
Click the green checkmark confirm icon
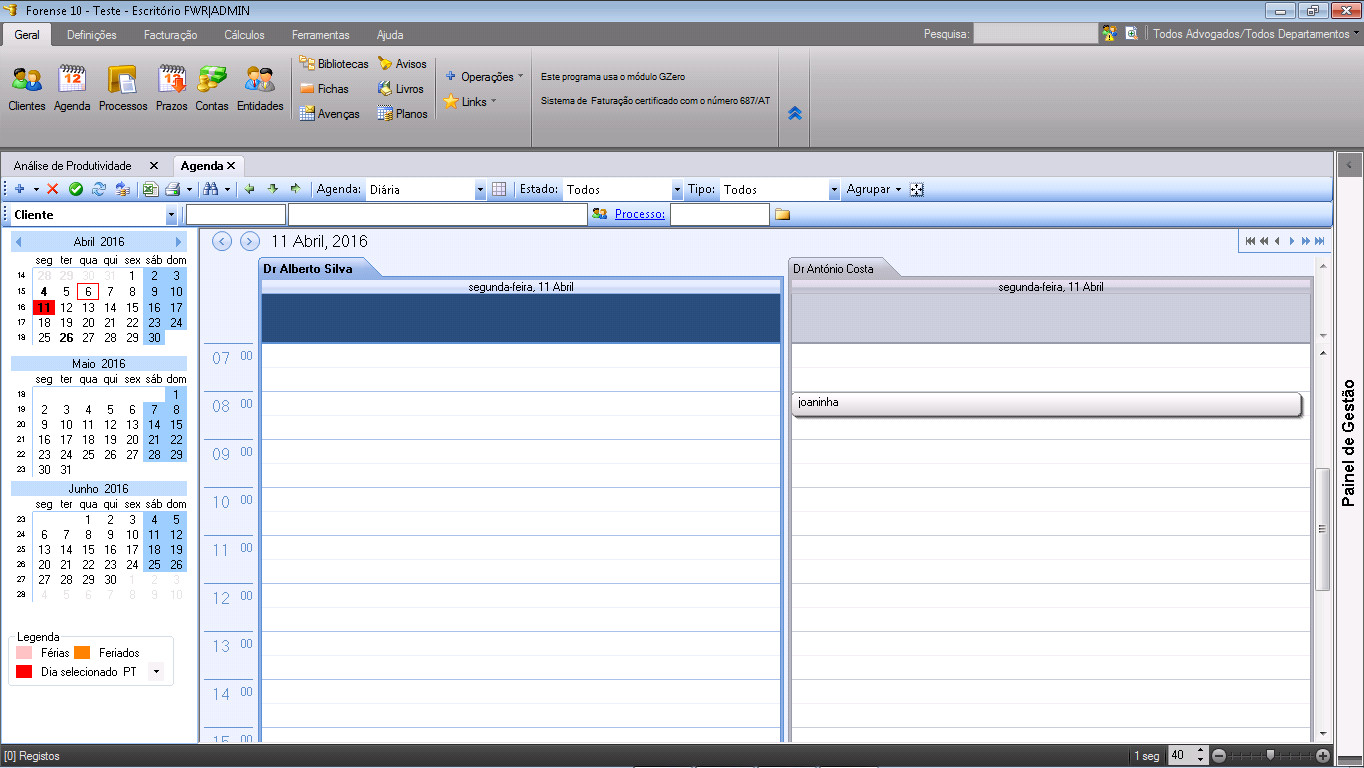76,189
